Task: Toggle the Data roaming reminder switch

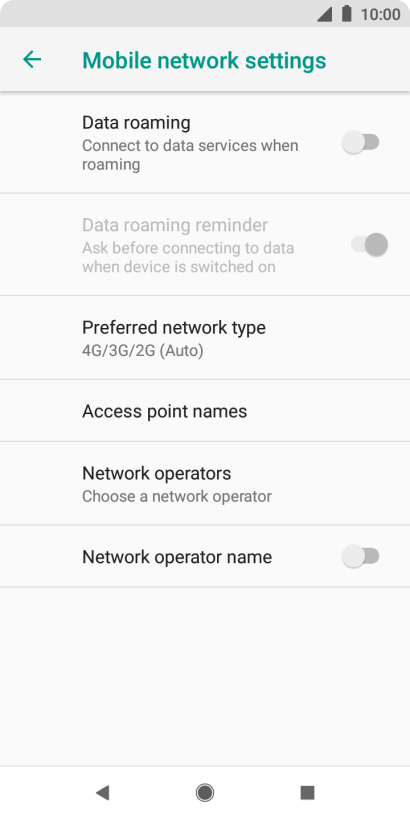Action: point(369,244)
